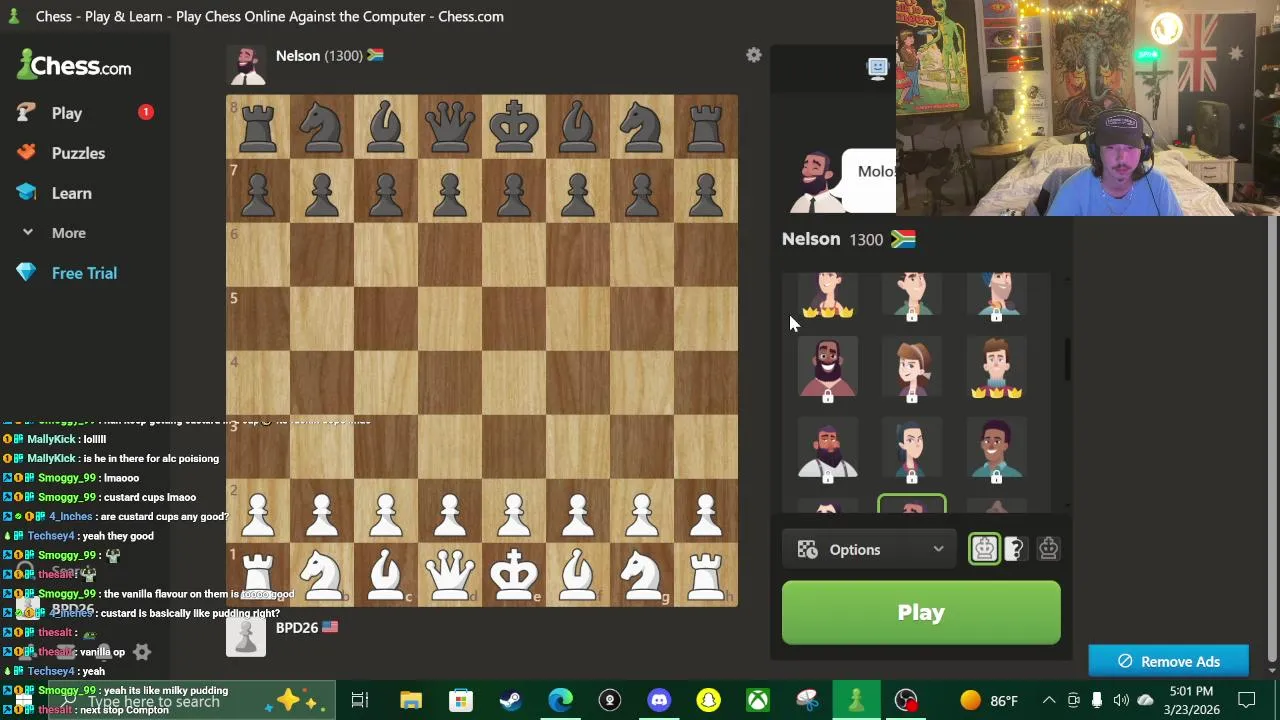Click Nelson's speech bubble portrait
Image resolution: width=1280 pixels, height=720 pixels.
click(816, 181)
